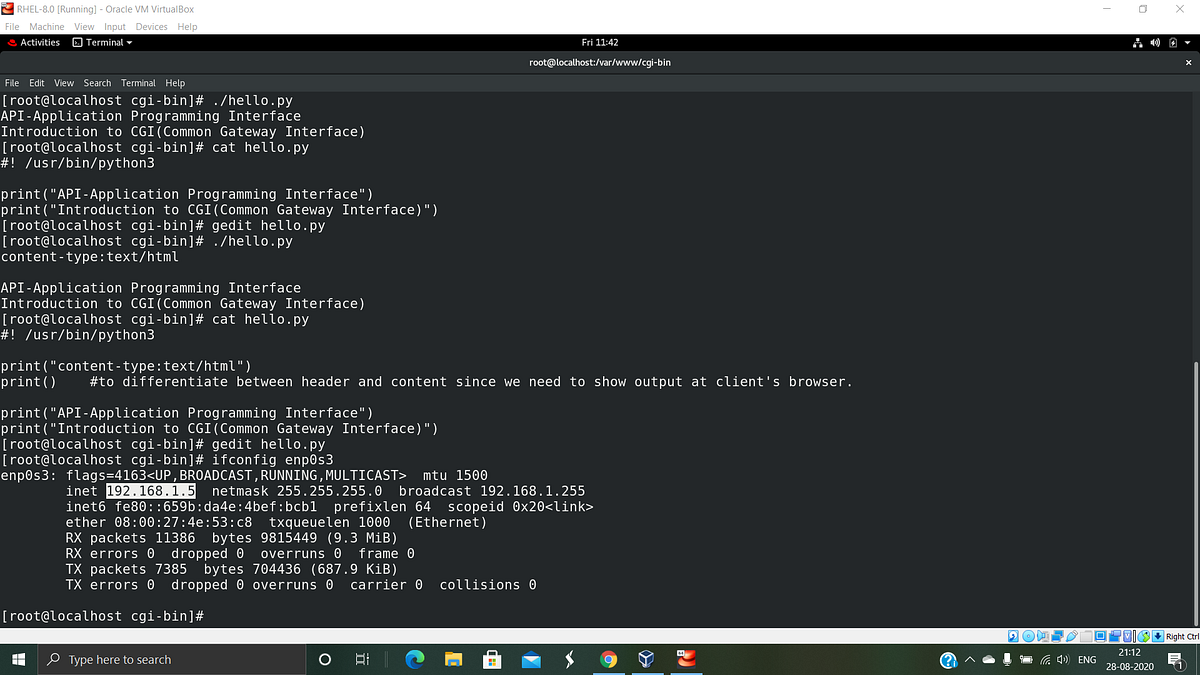Click the display settings icon in VirtualBox status bar
This screenshot has width=1200, height=675.
(1099, 636)
